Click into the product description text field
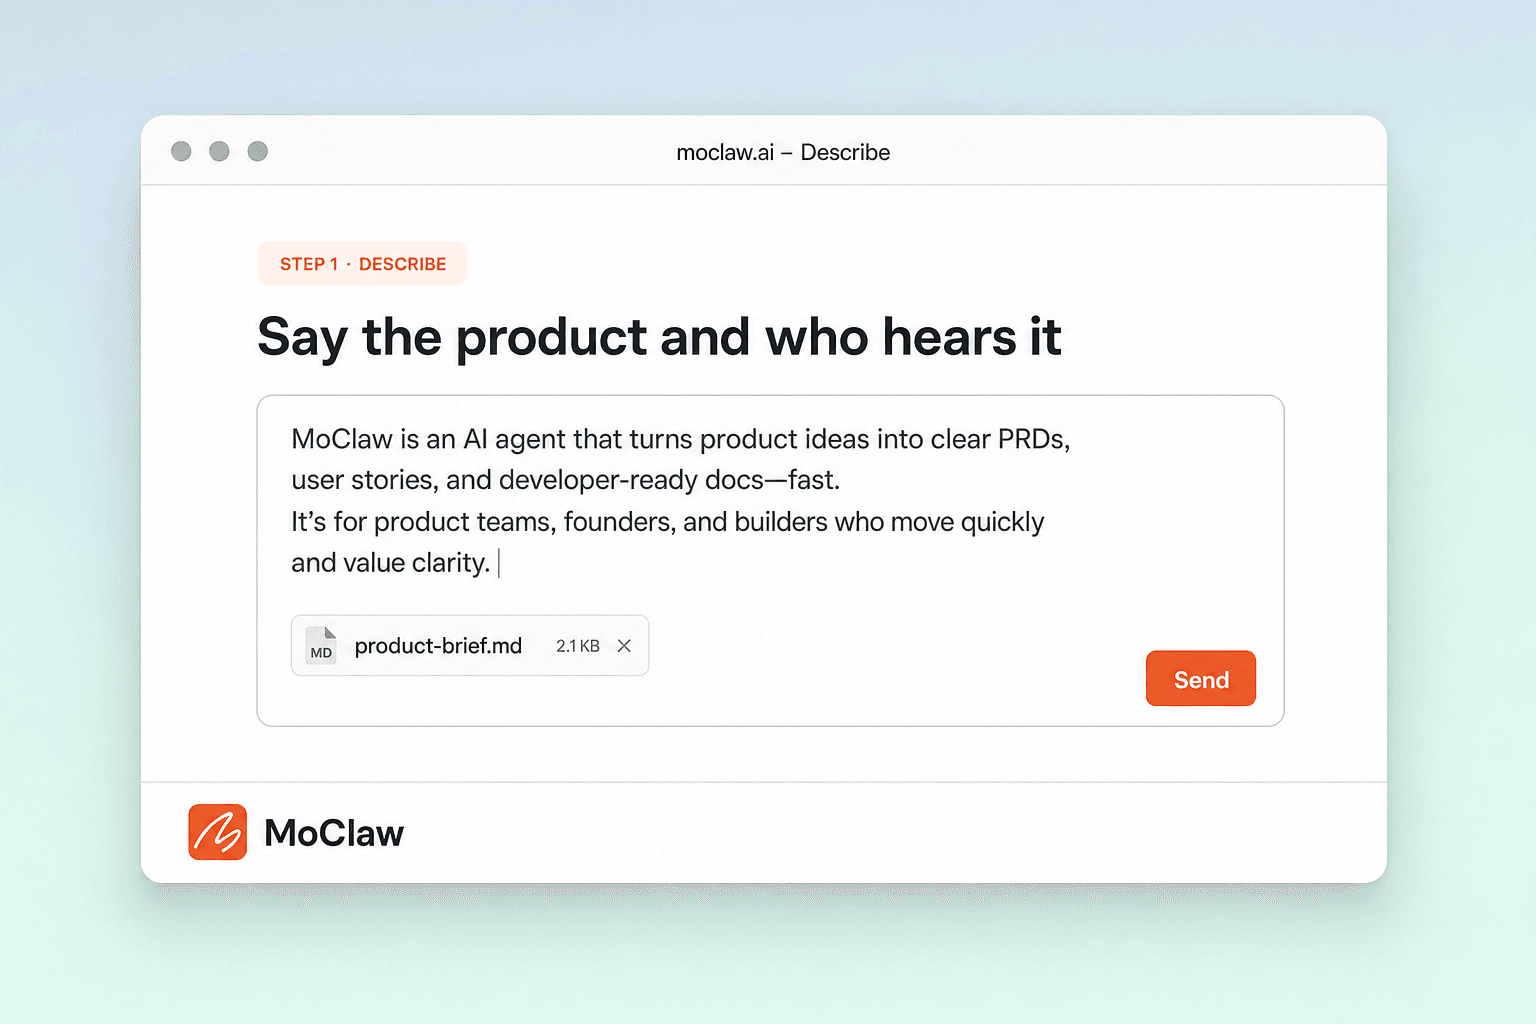1536x1024 pixels. [x=770, y=560]
